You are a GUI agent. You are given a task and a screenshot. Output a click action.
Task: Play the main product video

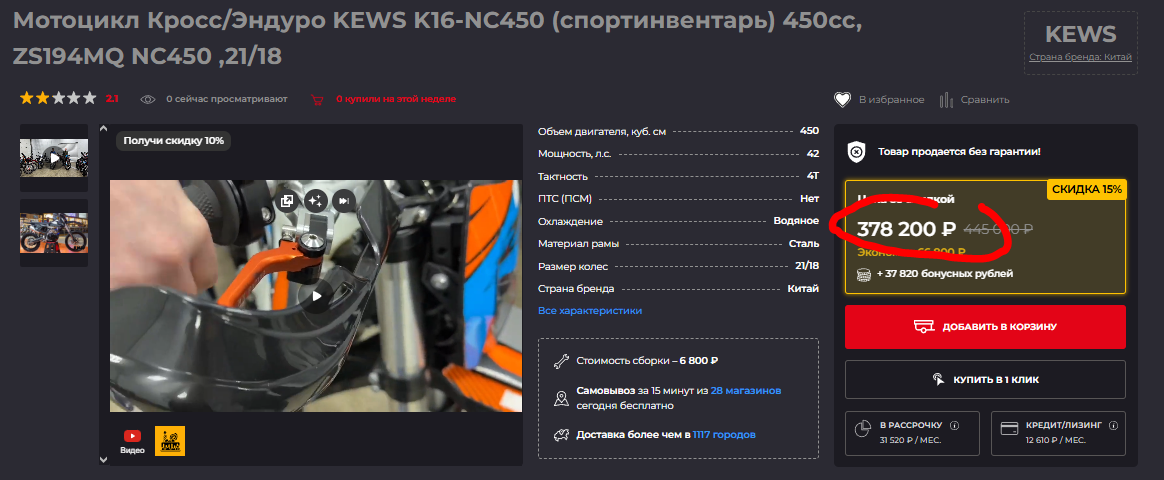pos(317,296)
